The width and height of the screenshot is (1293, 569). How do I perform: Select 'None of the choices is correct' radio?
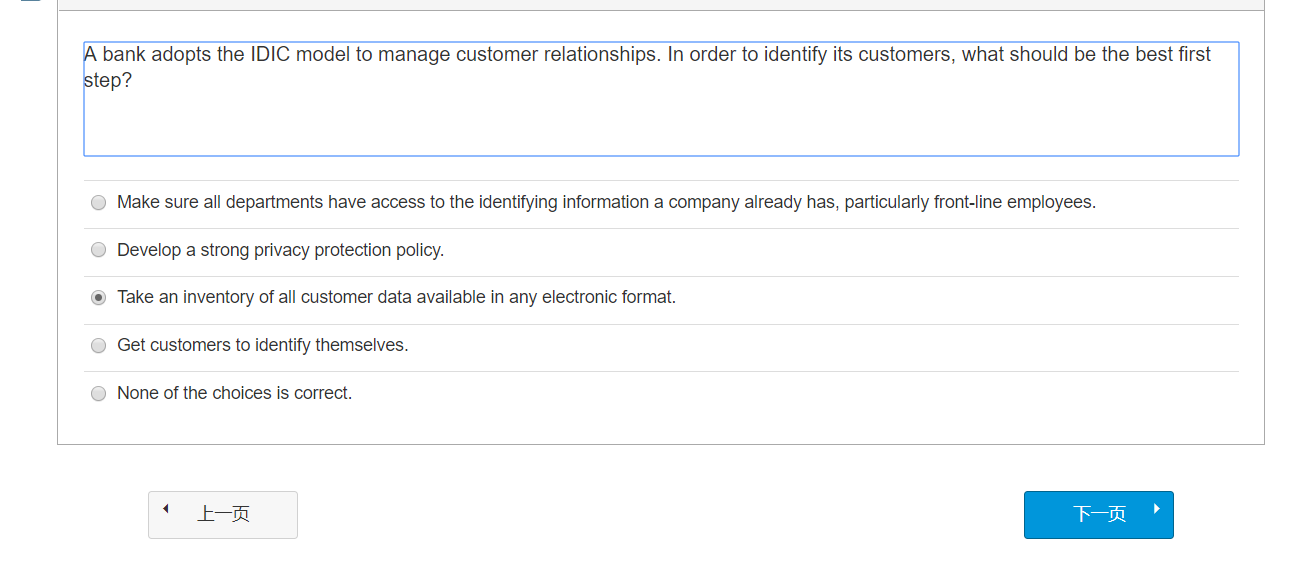[x=98, y=394]
